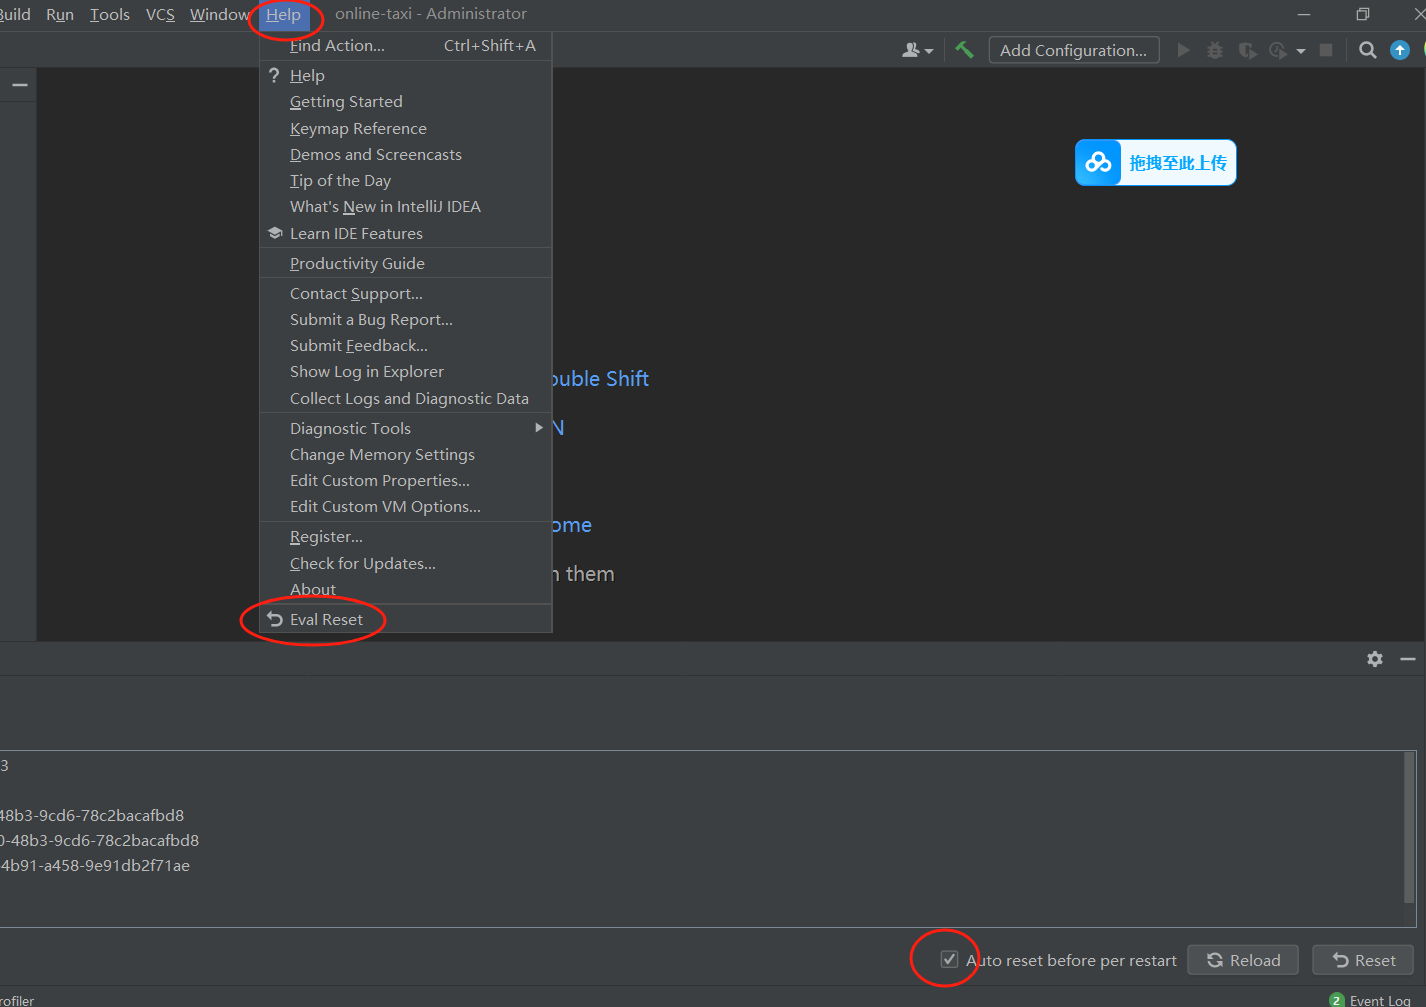Choose Submit Feedback
Image resolution: width=1426 pixels, height=1007 pixels.
406,345
